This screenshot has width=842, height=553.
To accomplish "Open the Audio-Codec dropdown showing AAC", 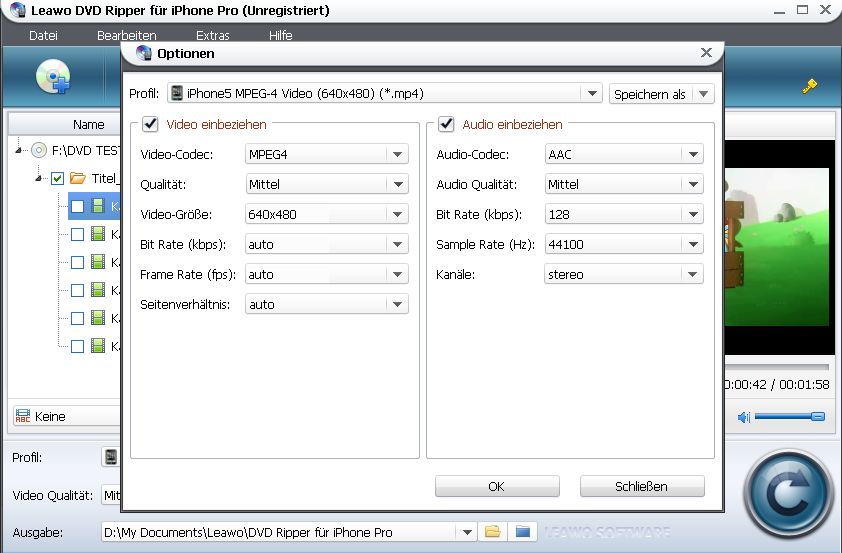I will (x=693, y=155).
